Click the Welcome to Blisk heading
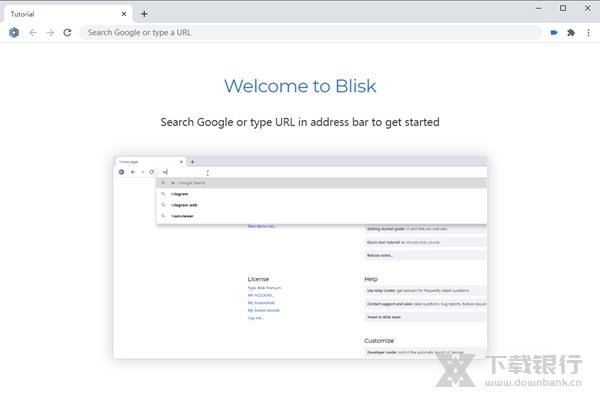Screen dimensions: 600x396 tap(300, 86)
